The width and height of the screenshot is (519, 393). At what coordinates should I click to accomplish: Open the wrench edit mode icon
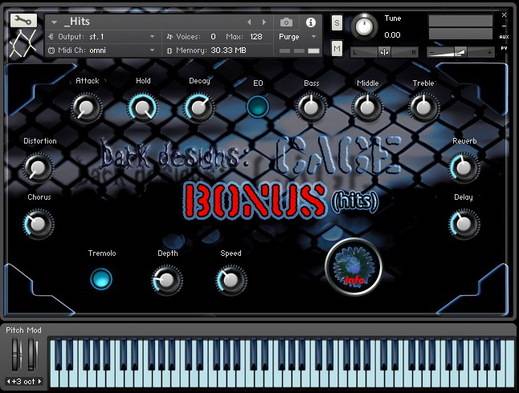pos(23,21)
